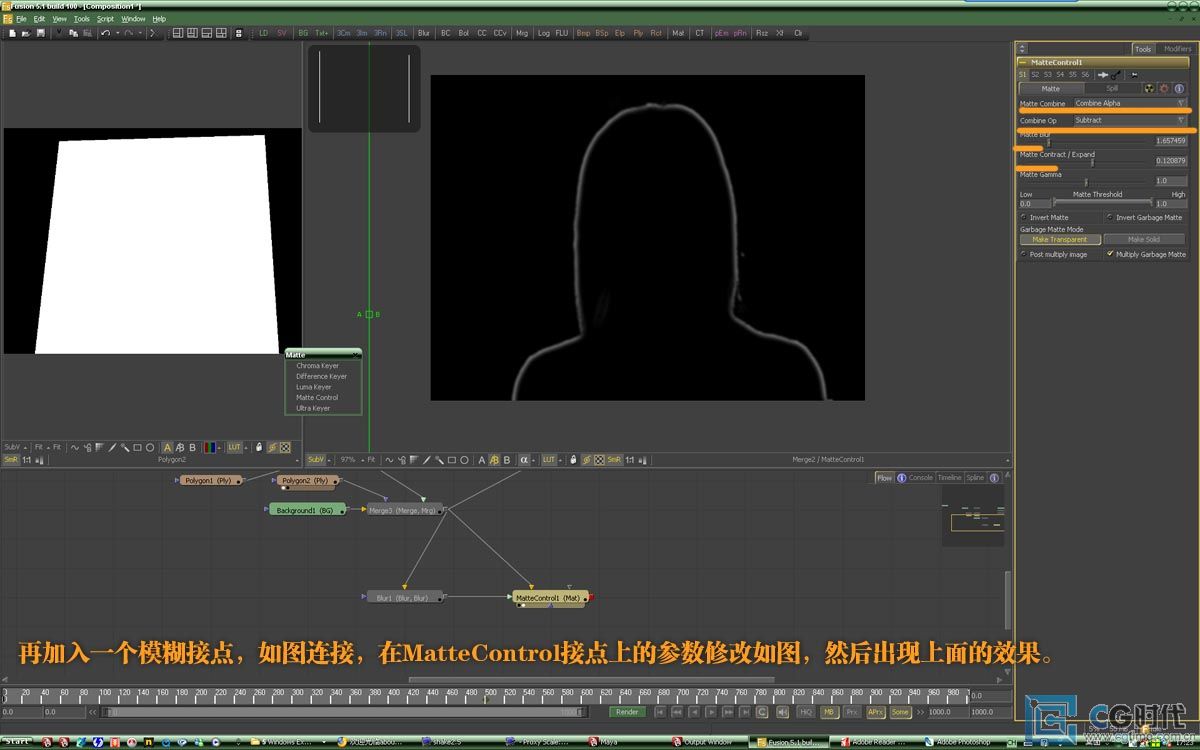Open the Script menu
The height and width of the screenshot is (750, 1200).
click(x=105, y=19)
